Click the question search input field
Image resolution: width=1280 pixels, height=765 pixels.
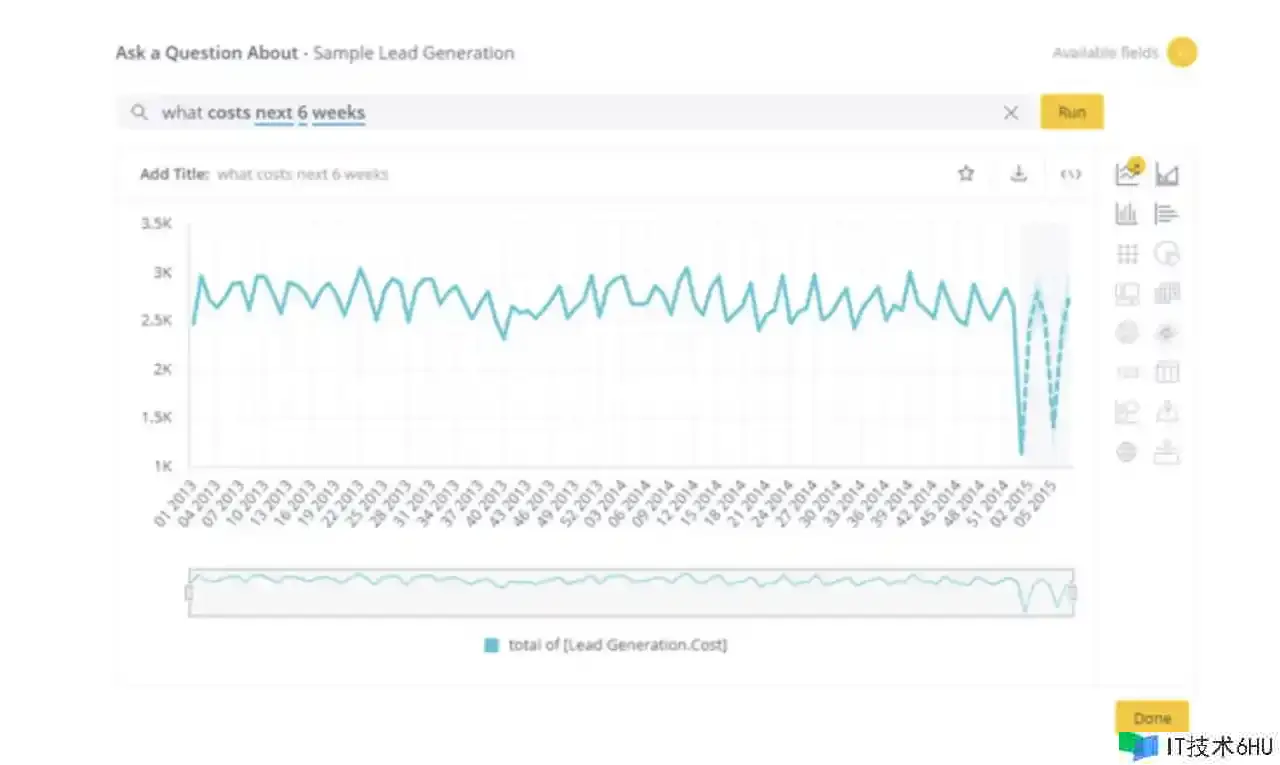click(580, 113)
